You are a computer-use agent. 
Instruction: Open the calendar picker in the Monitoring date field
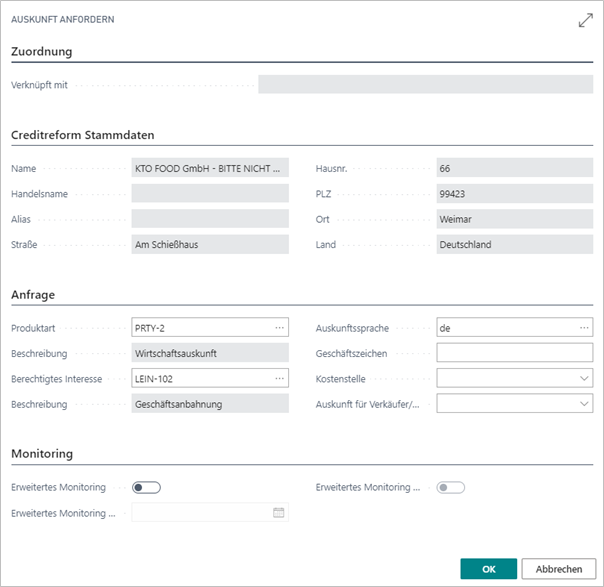(x=279, y=512)
